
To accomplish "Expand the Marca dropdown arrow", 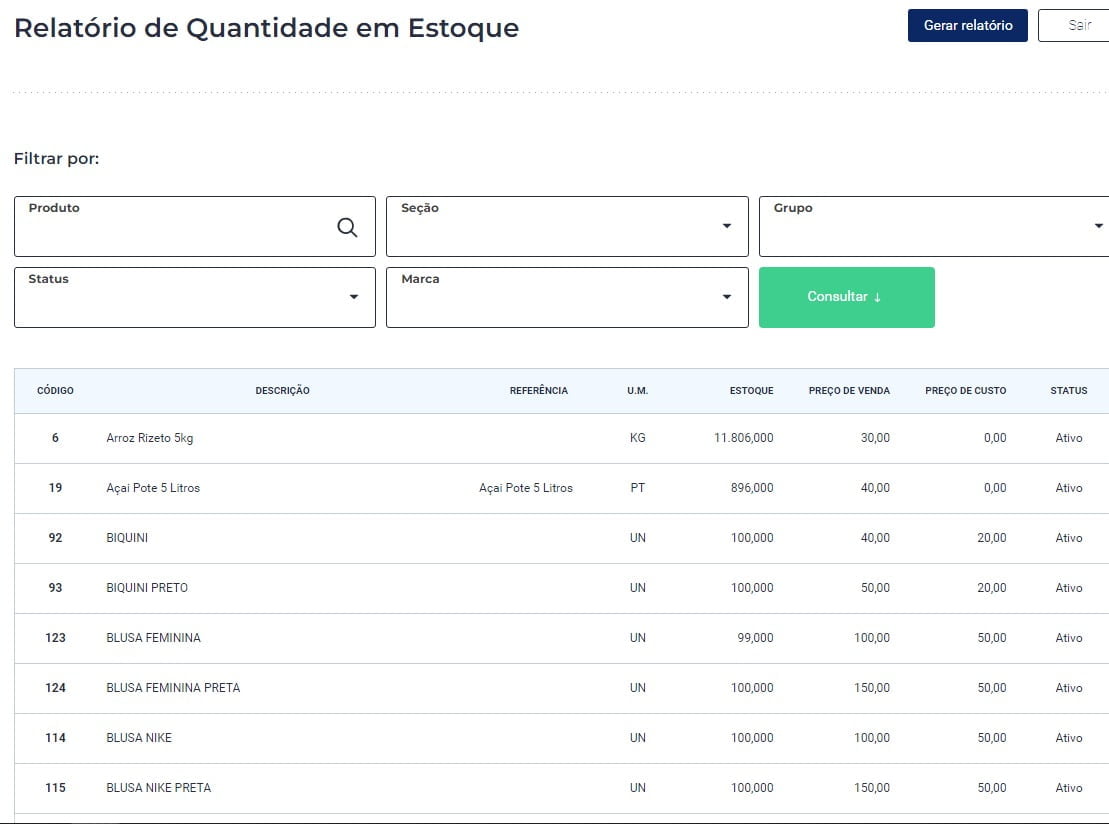I will [727, 297].
